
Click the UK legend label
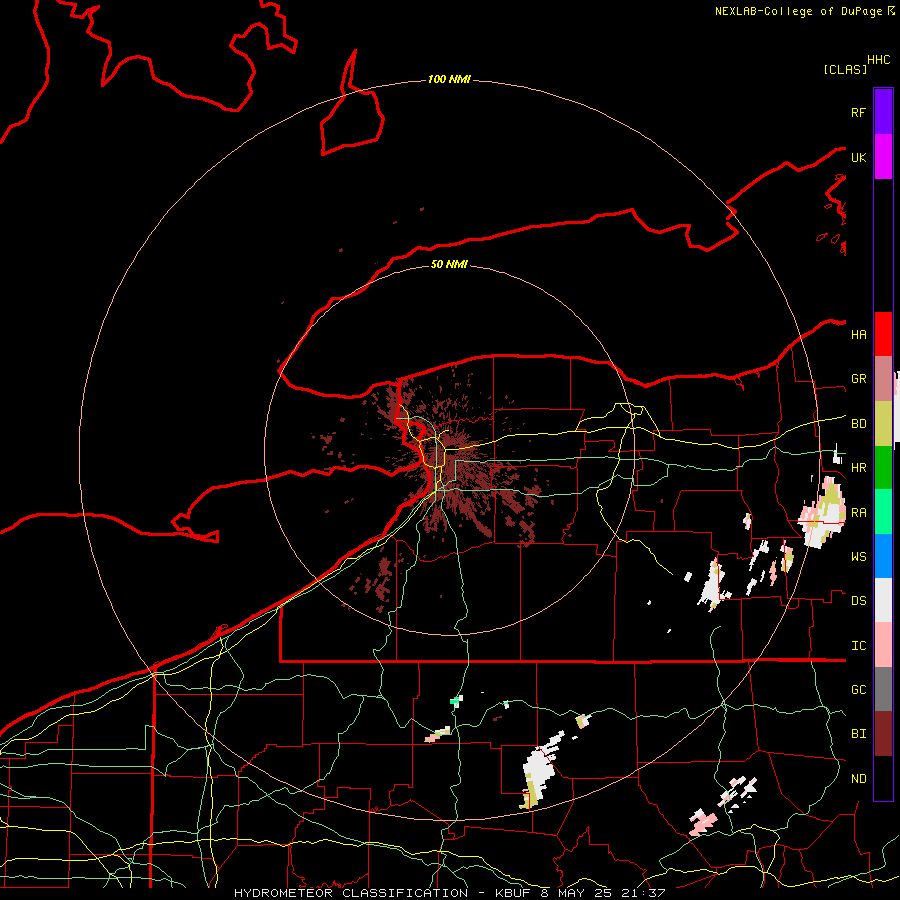coord(858,157)
